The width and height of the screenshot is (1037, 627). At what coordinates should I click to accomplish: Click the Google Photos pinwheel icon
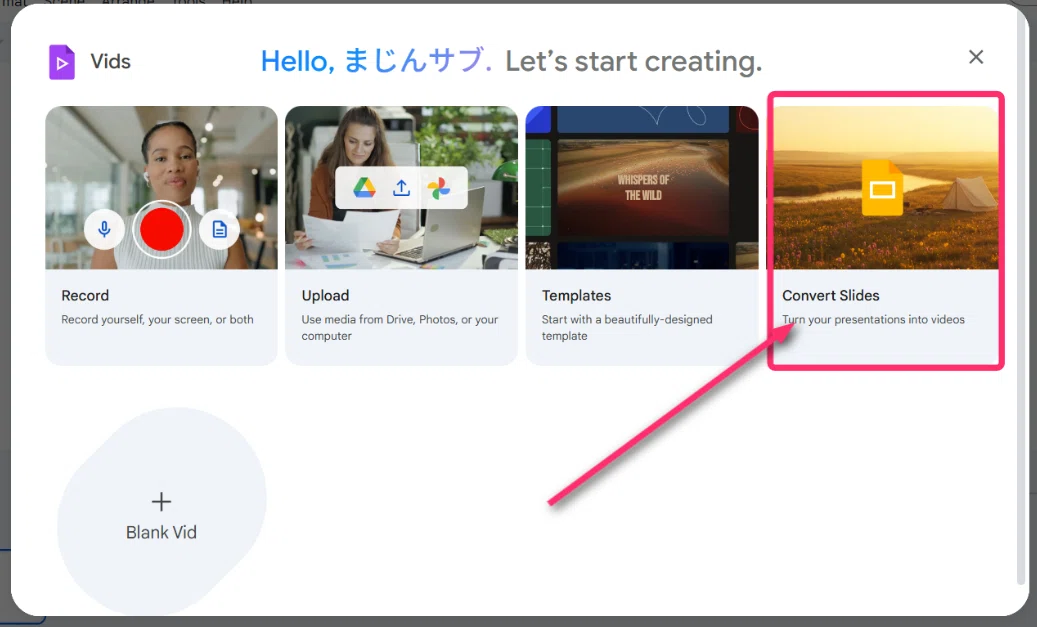point(438,188)
